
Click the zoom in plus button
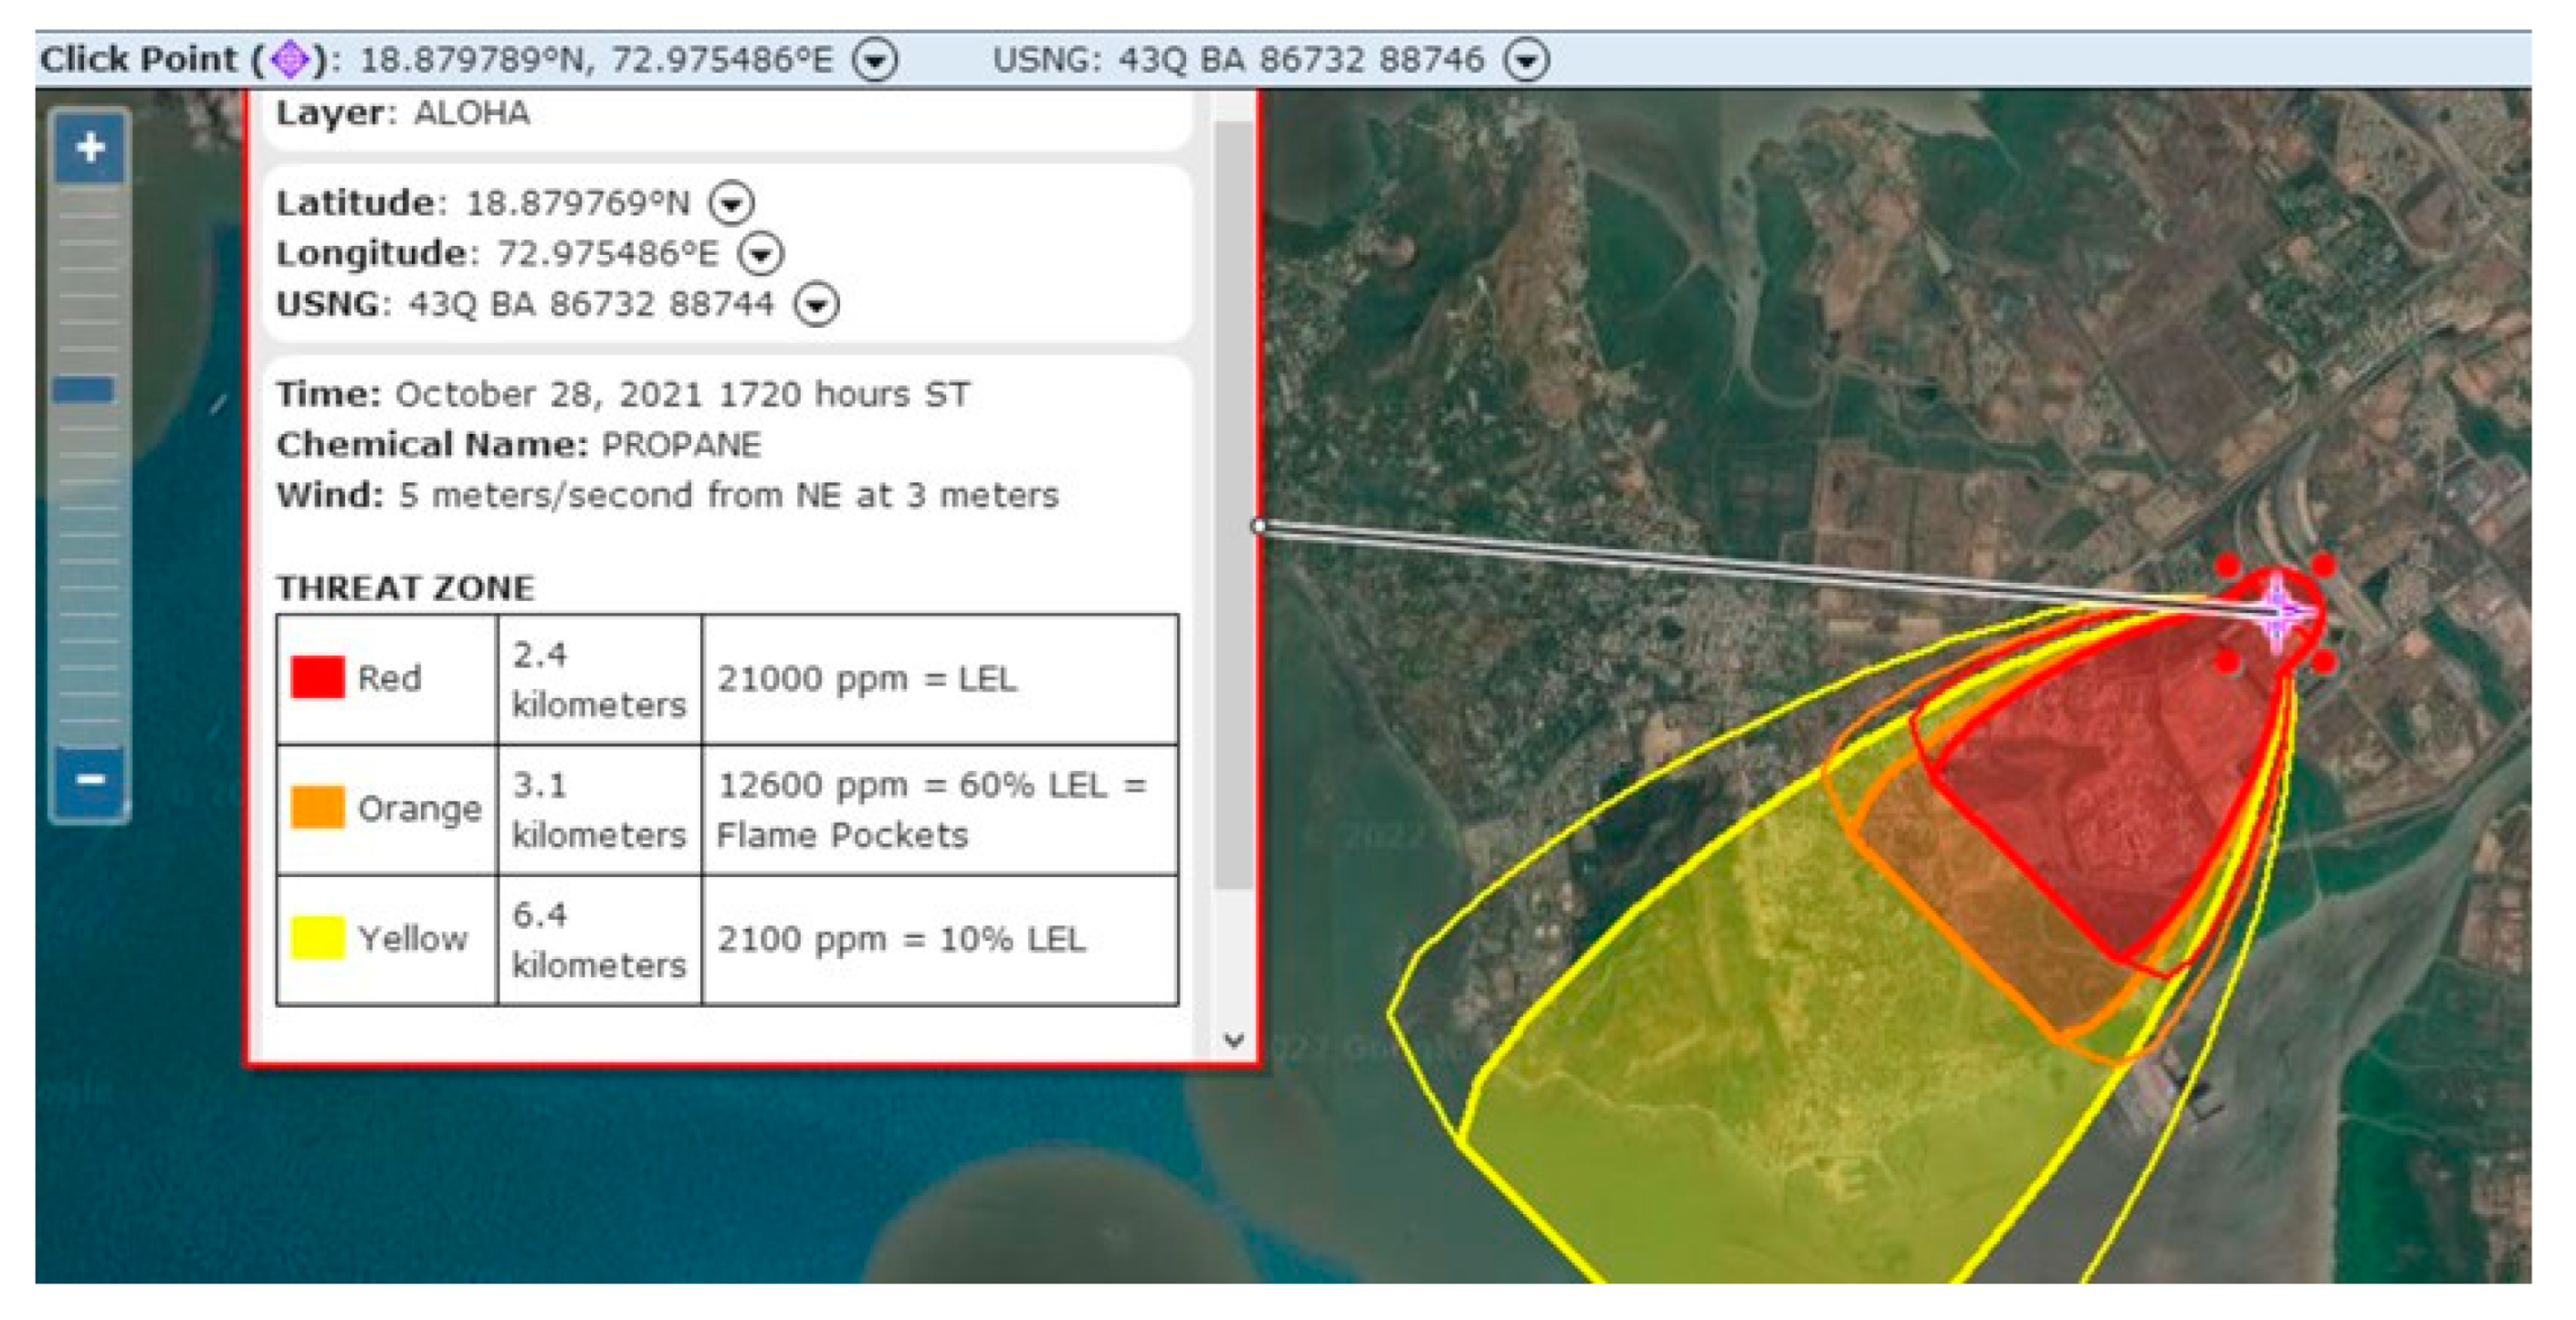point(90,148)
